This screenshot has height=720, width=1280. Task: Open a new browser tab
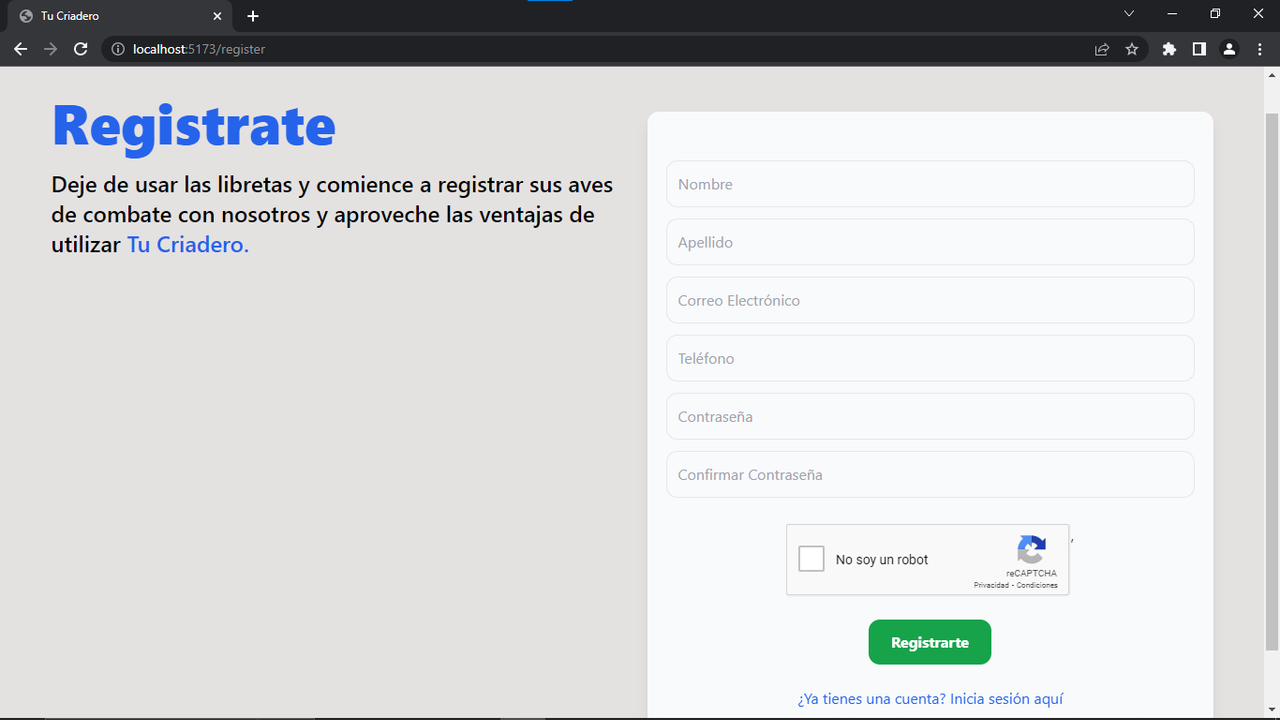(x=252, y=16)
